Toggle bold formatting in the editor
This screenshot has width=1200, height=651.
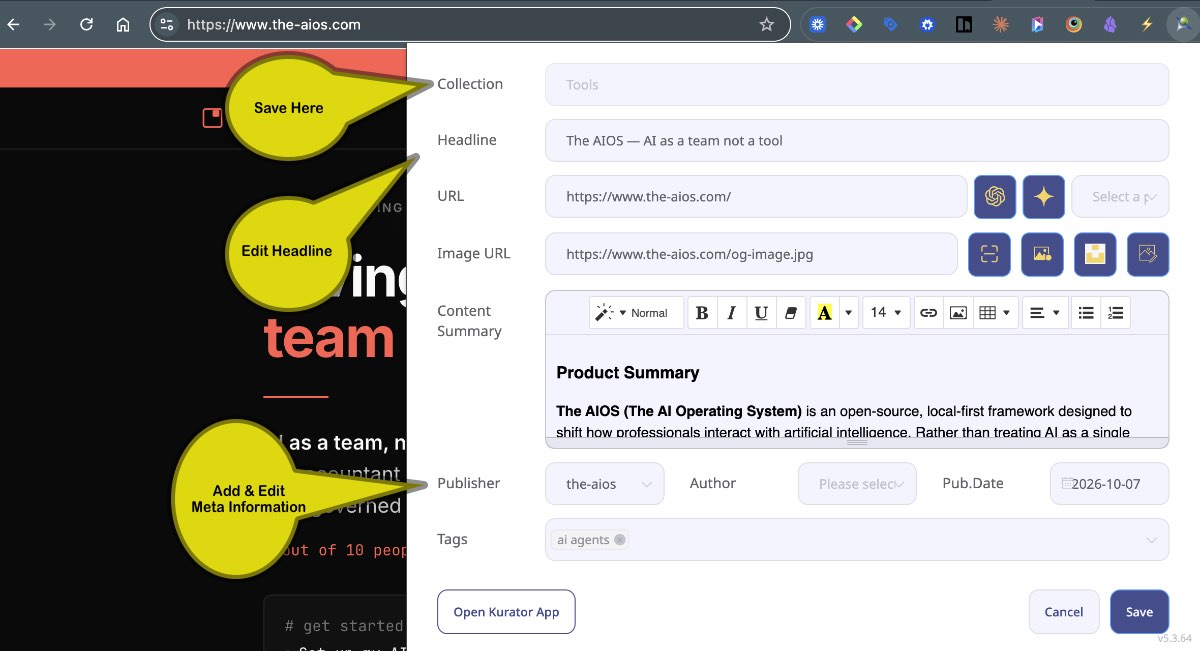coord(702,313)
